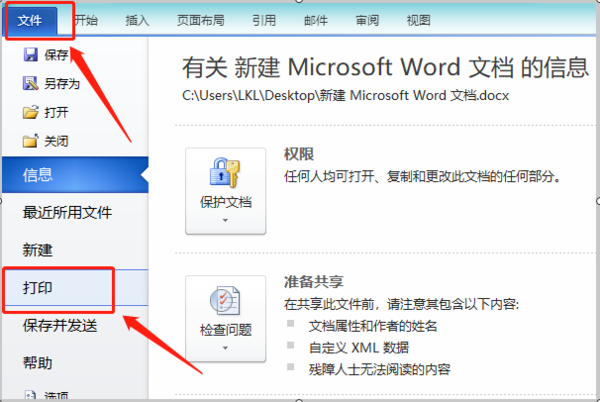The image size is (600, 402).
Task: Click the 选项 icon at the bottom
Action: pyautogui.click(x=30, y=395)
